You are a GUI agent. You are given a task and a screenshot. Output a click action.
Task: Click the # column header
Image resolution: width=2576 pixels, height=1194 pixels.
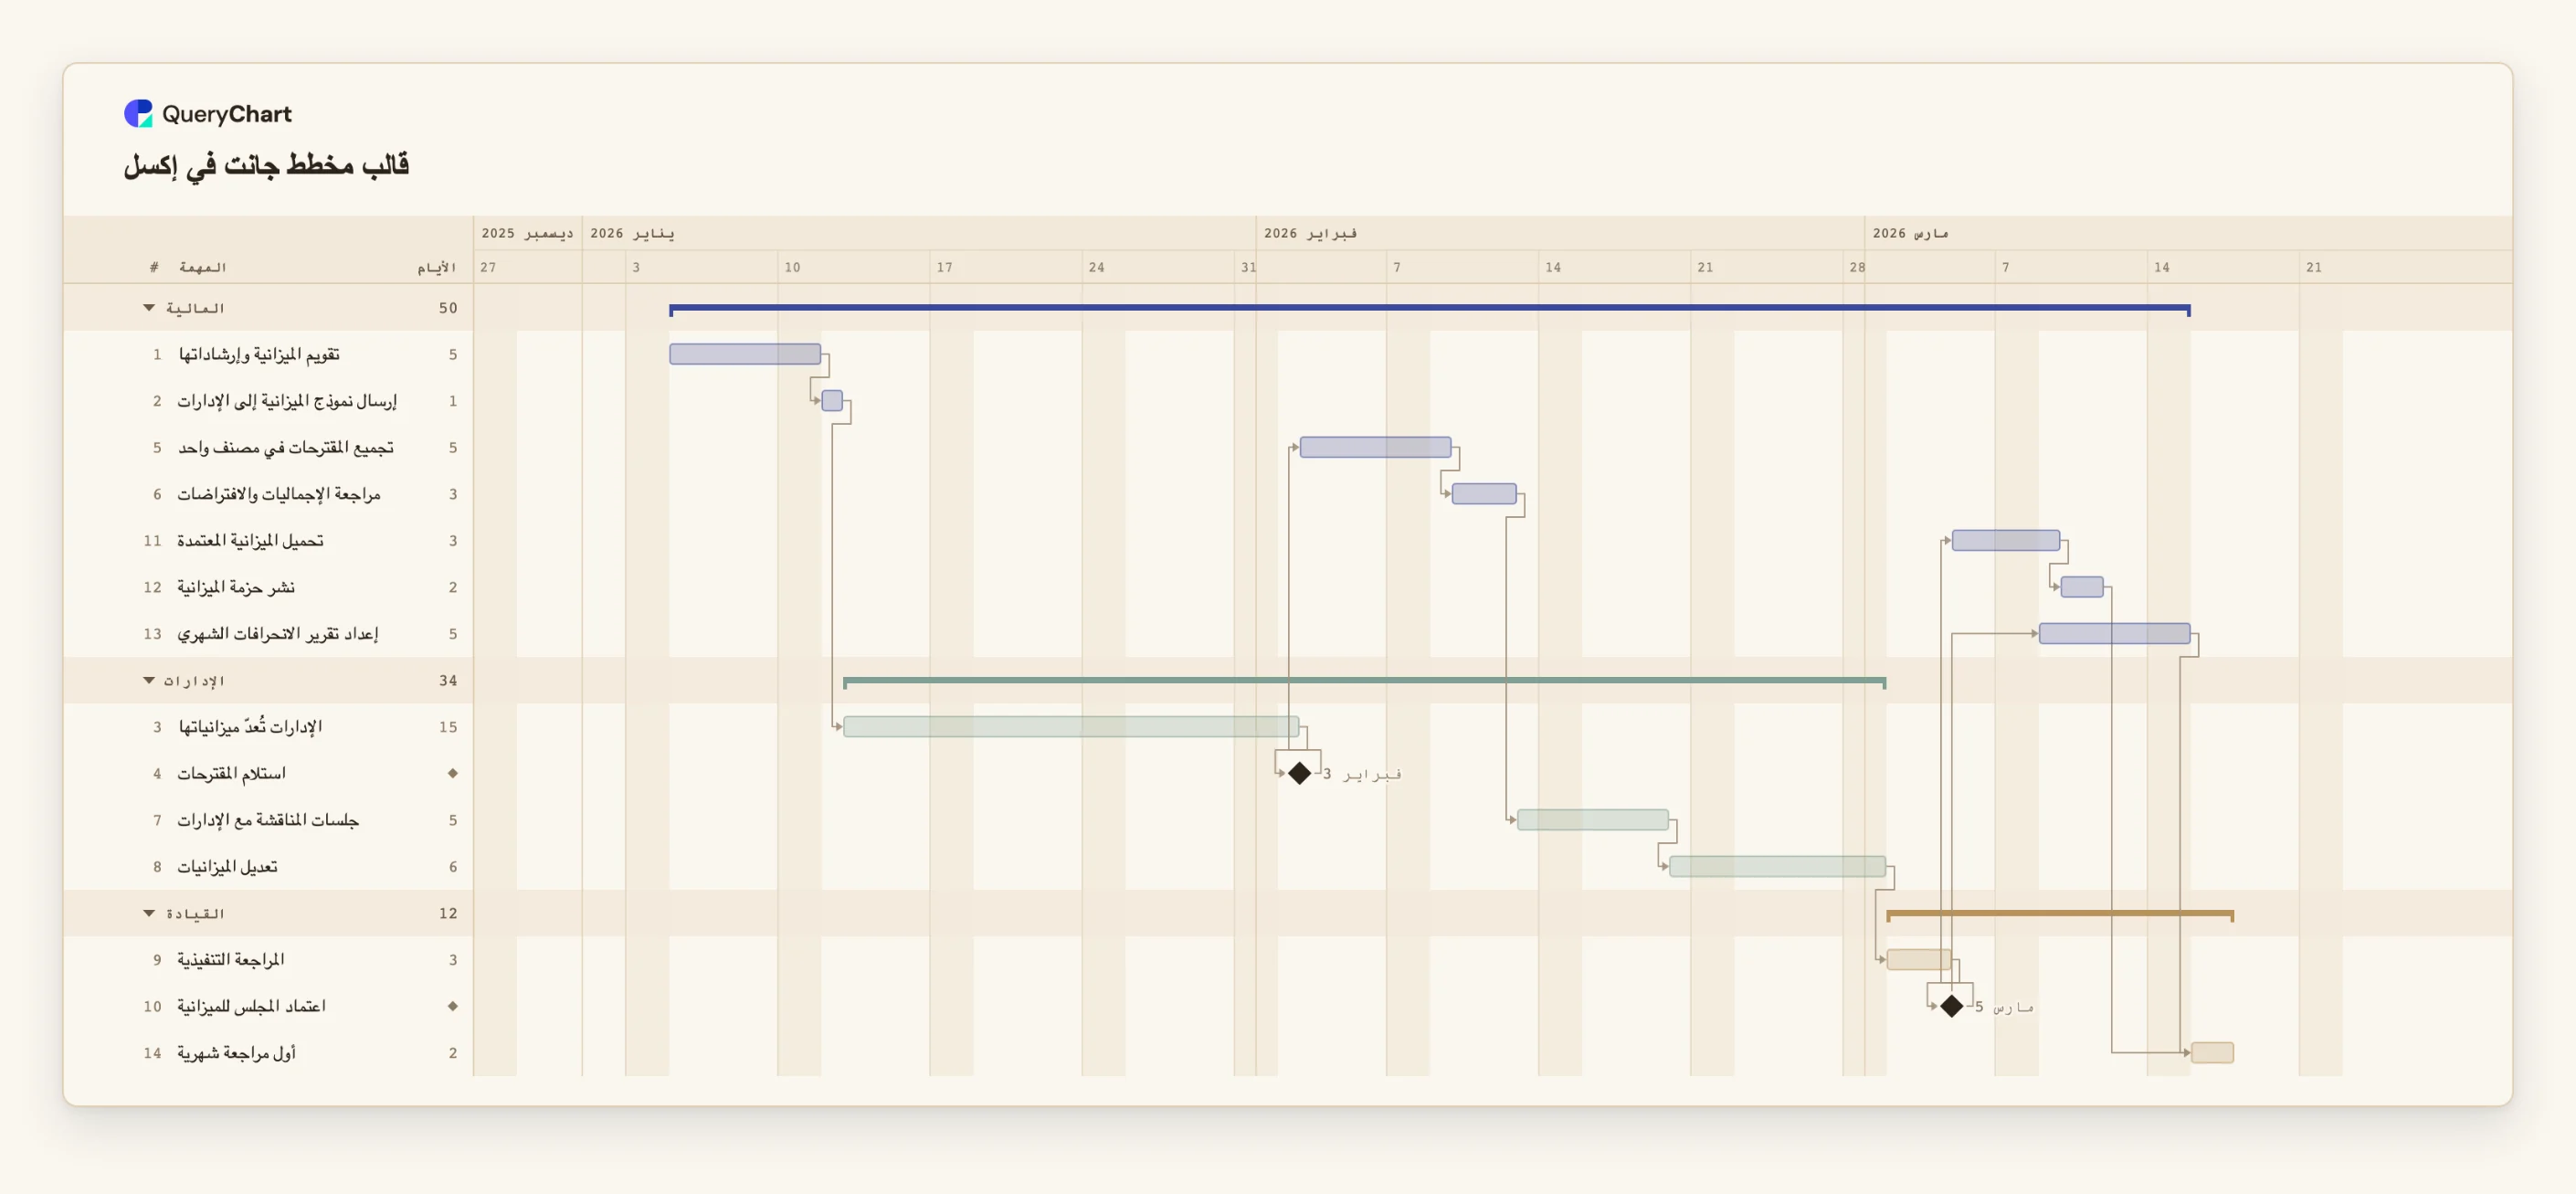(154, 267)
